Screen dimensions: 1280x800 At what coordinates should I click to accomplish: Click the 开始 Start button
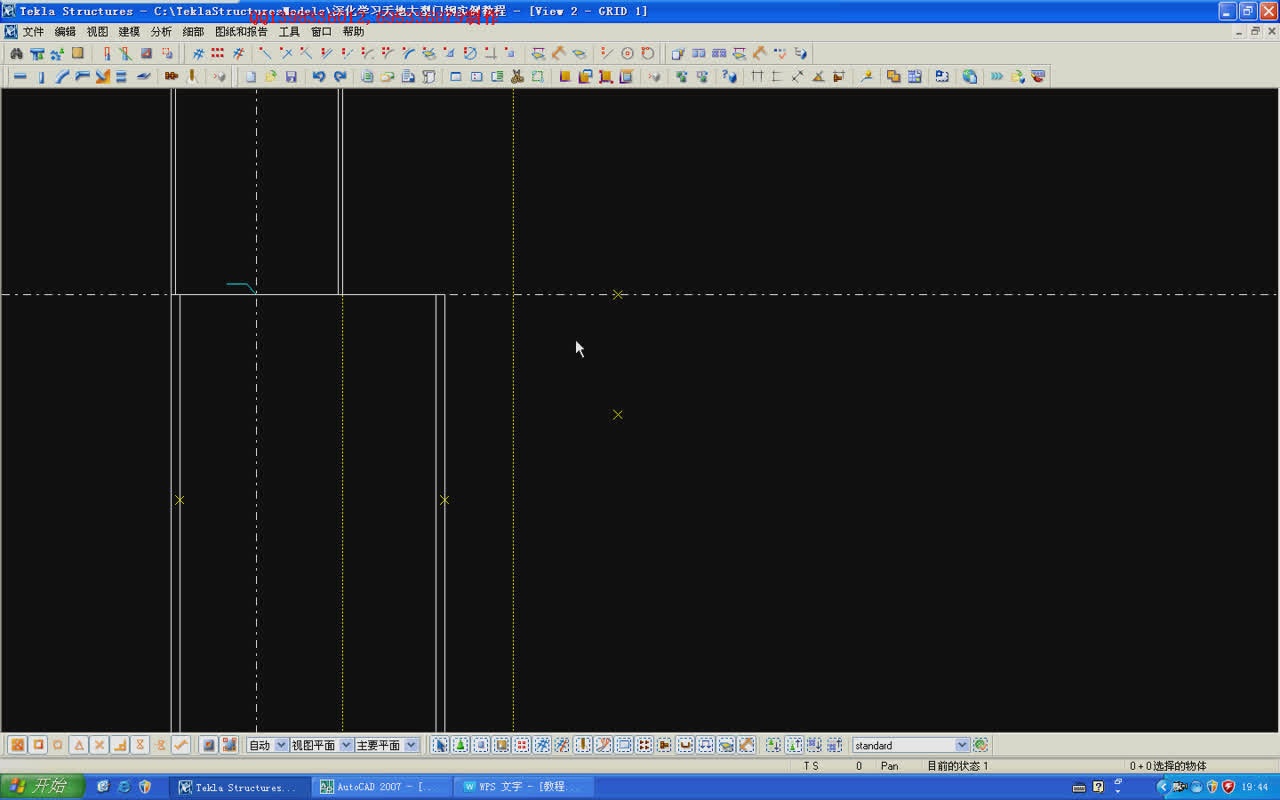coord(40,787)
